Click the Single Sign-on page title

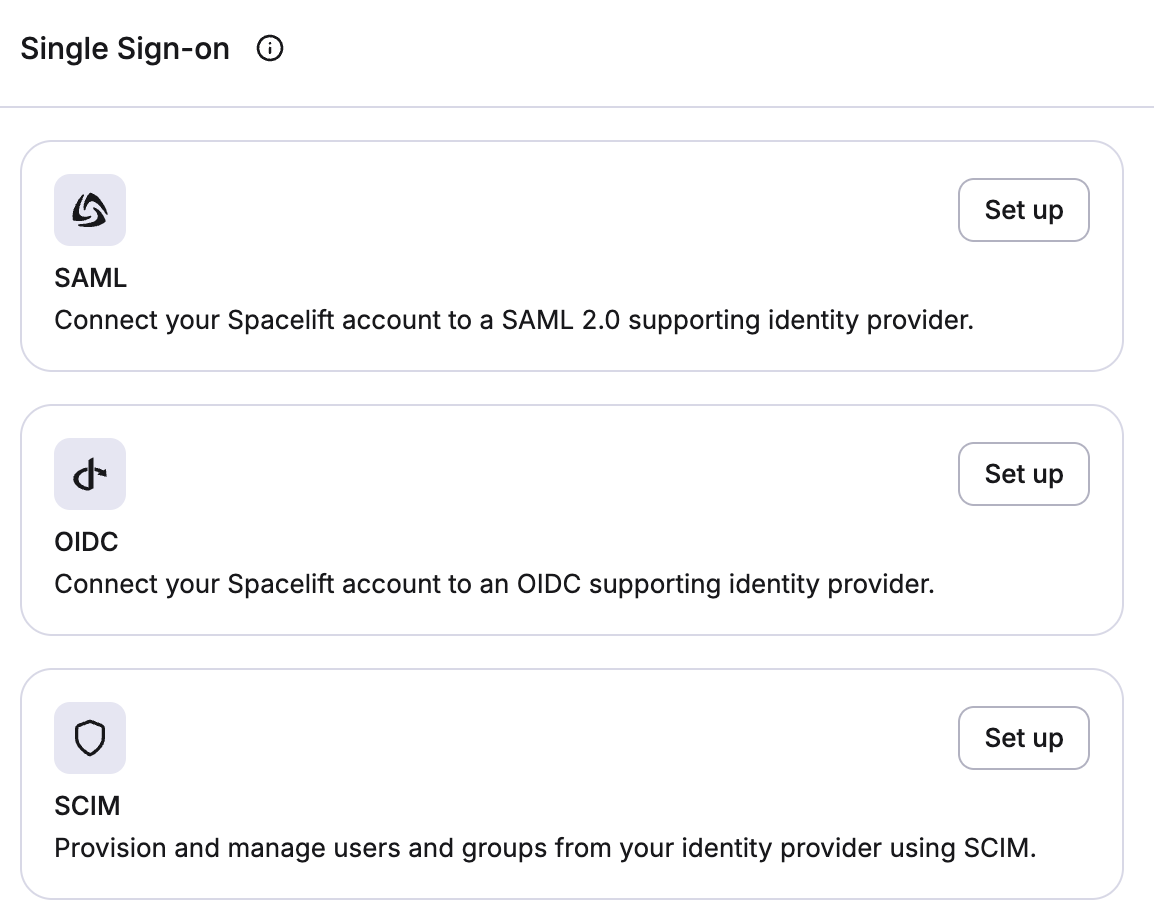[124, 47]
